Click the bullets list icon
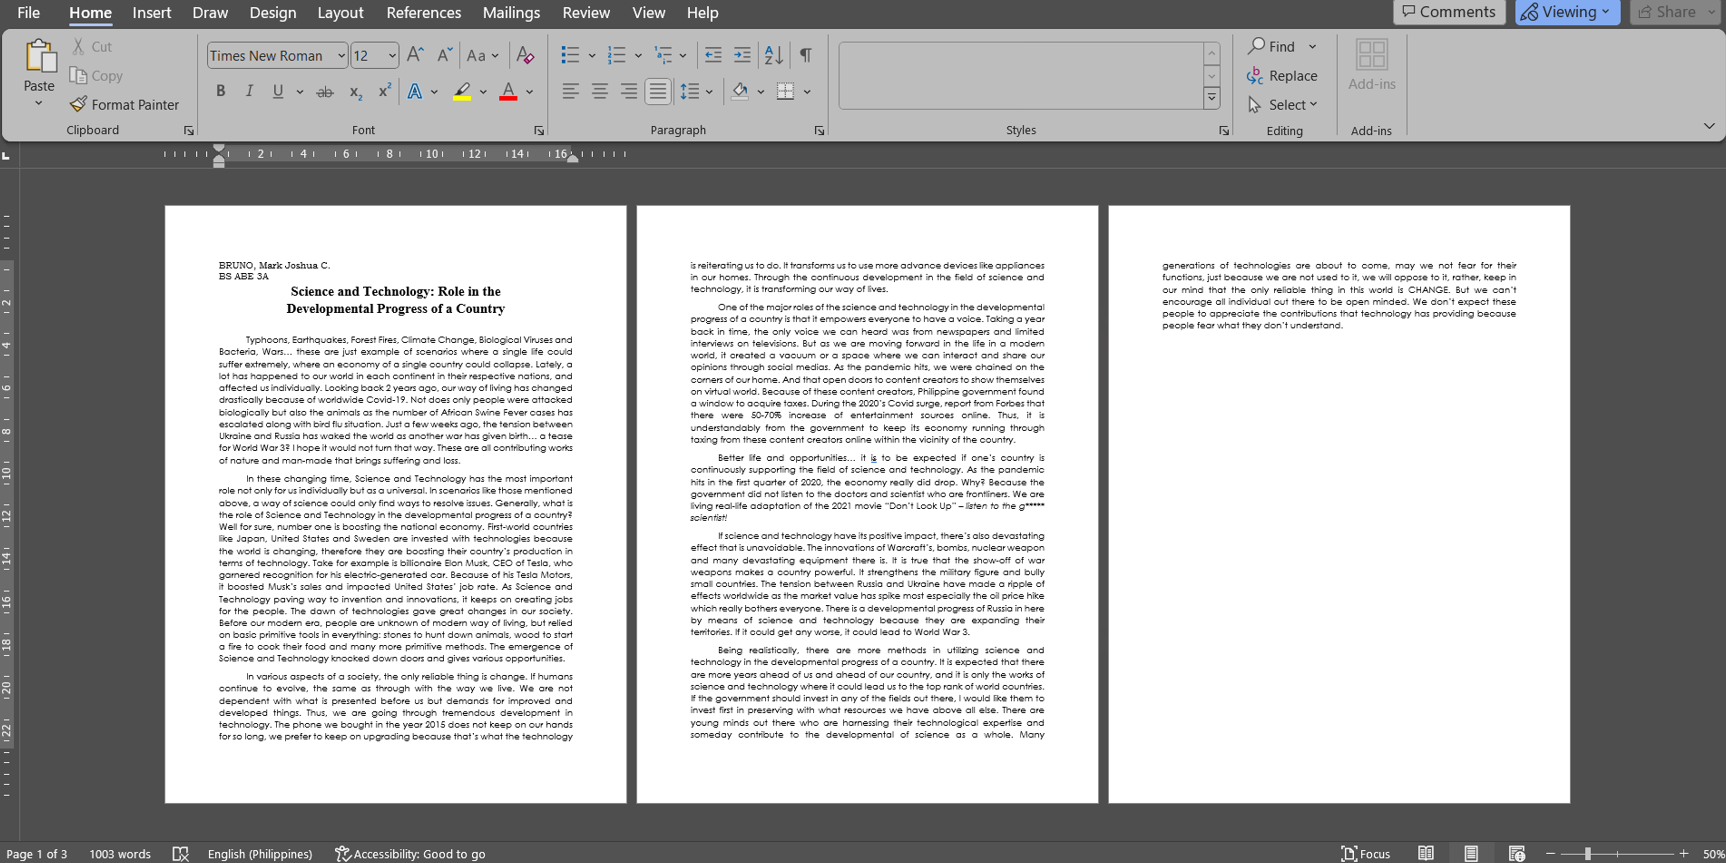 point(570,55)
